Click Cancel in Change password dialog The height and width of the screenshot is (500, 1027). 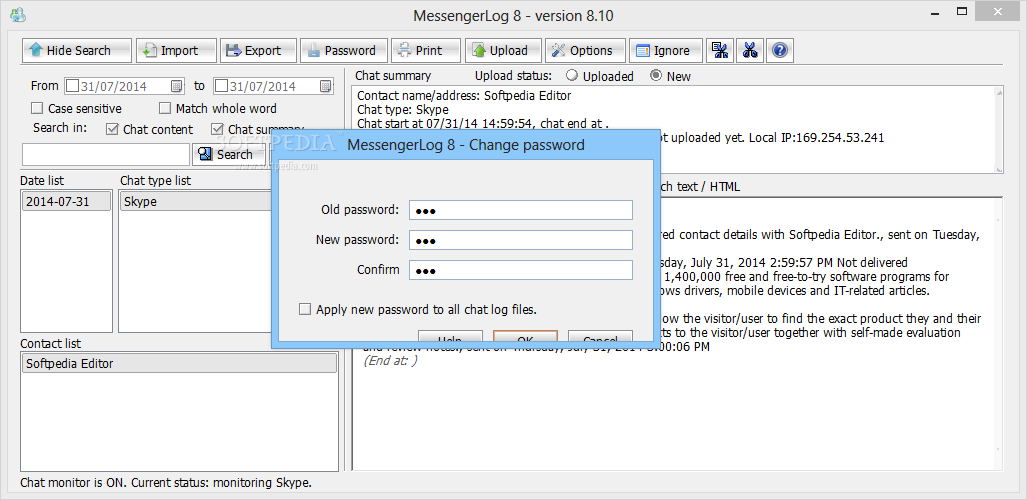coord(600,337)
